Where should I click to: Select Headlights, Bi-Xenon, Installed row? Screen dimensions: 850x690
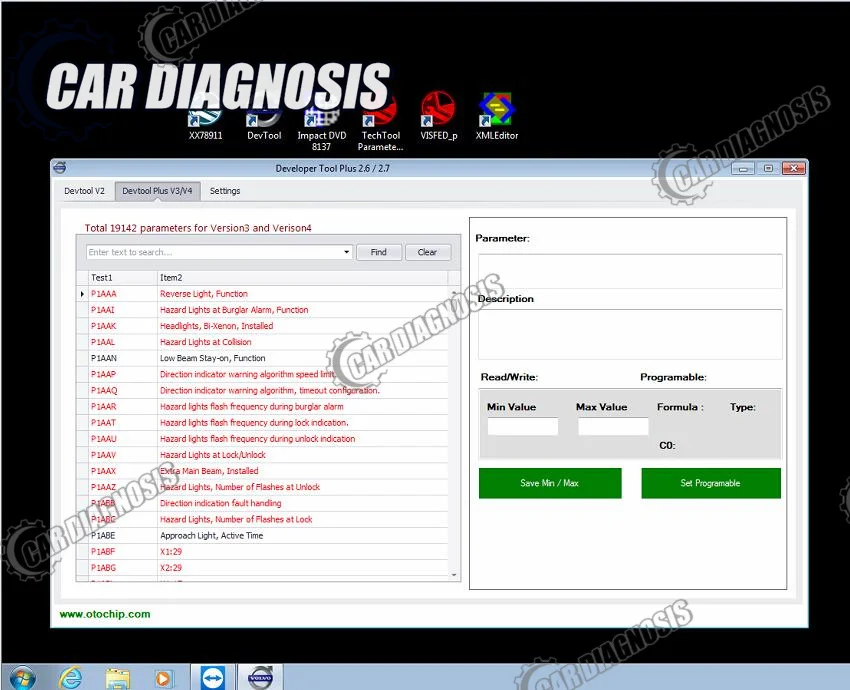click(x=262, y=326)
